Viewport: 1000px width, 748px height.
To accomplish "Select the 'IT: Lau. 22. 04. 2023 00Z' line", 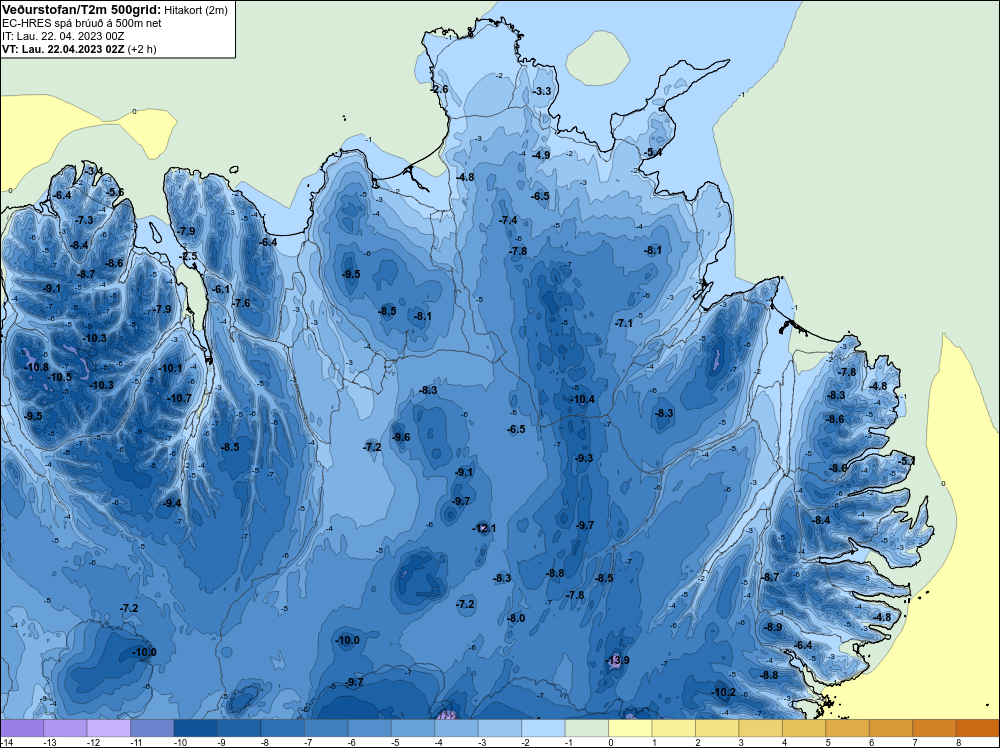I will coord(62,36).
